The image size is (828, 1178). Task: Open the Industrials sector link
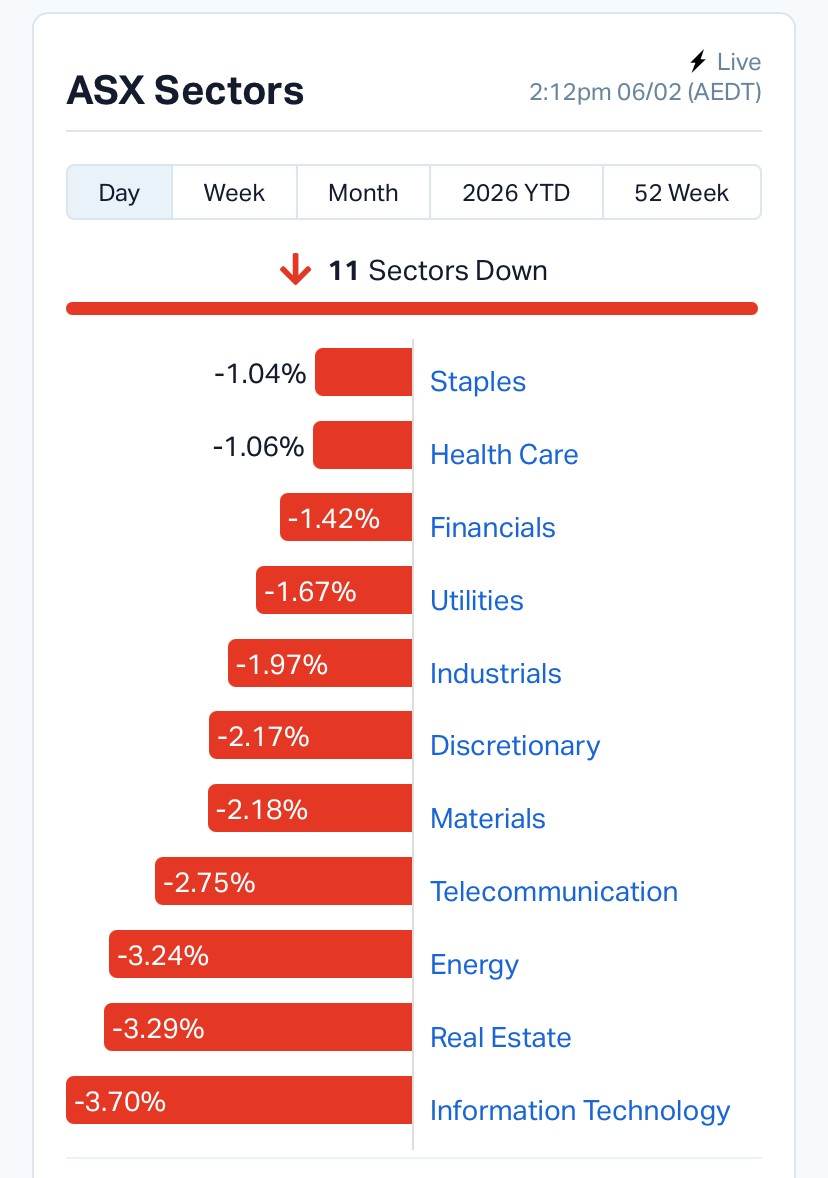click(x=495, y=673)
